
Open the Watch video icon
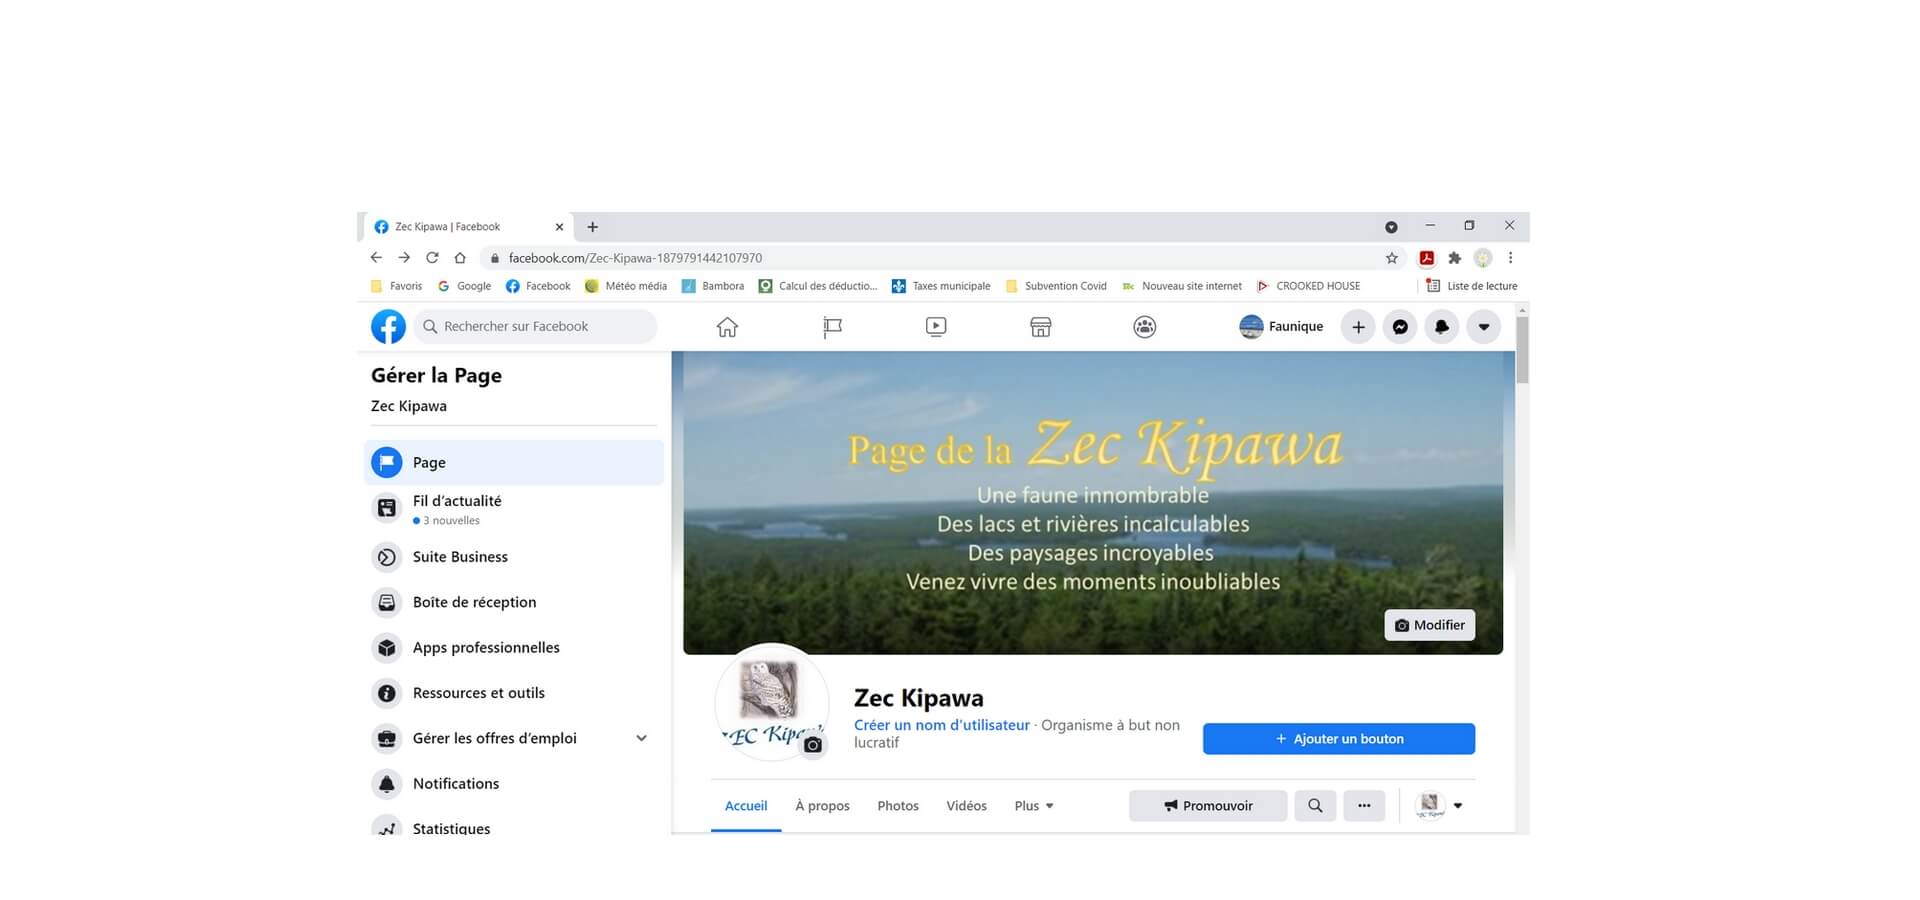pyautogui.click(x=936, y=327)
